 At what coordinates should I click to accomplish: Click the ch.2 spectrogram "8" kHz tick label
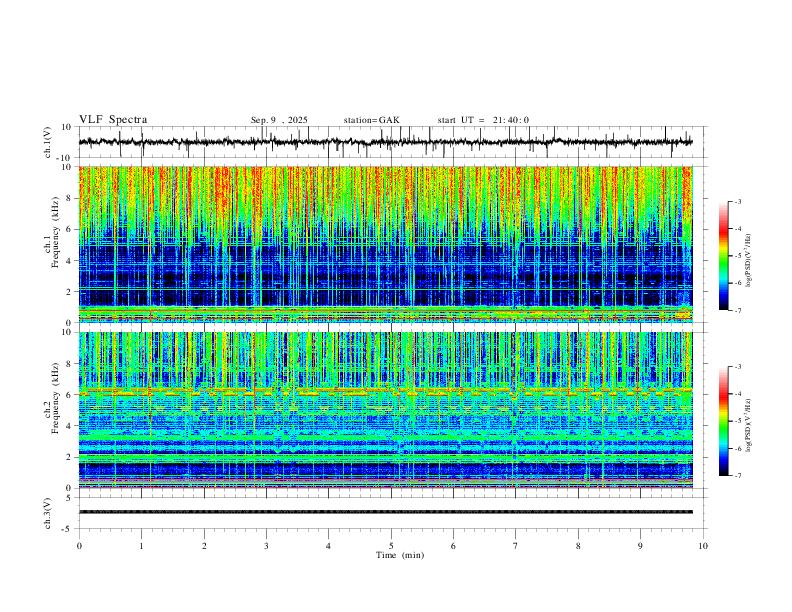click(70, 364)
